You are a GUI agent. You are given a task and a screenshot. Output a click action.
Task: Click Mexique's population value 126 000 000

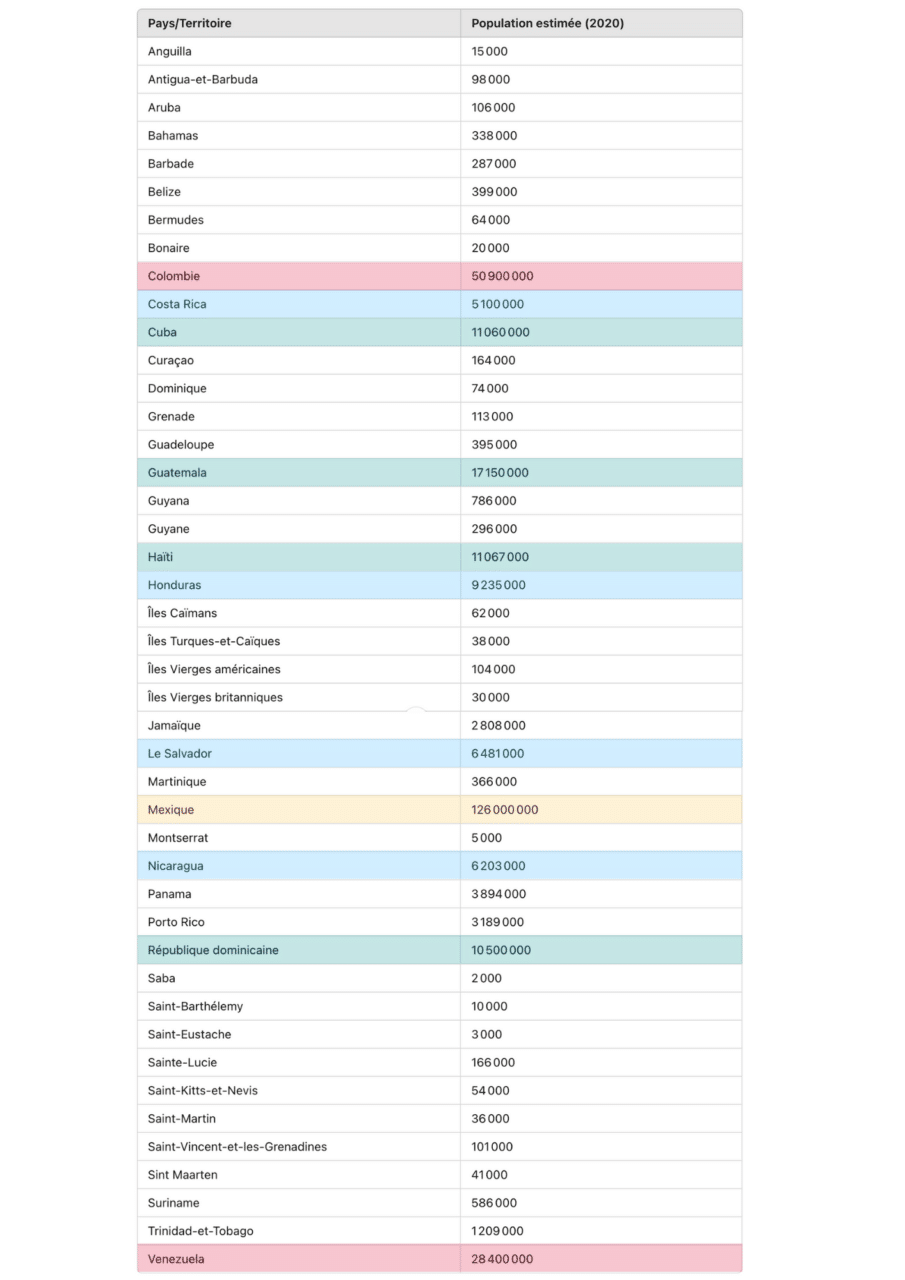504,810
